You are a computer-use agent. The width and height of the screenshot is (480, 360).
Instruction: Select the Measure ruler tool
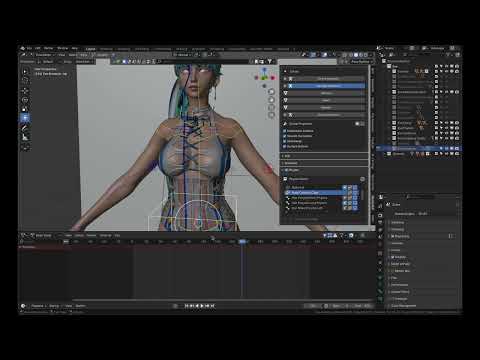(x=25, y=137)
